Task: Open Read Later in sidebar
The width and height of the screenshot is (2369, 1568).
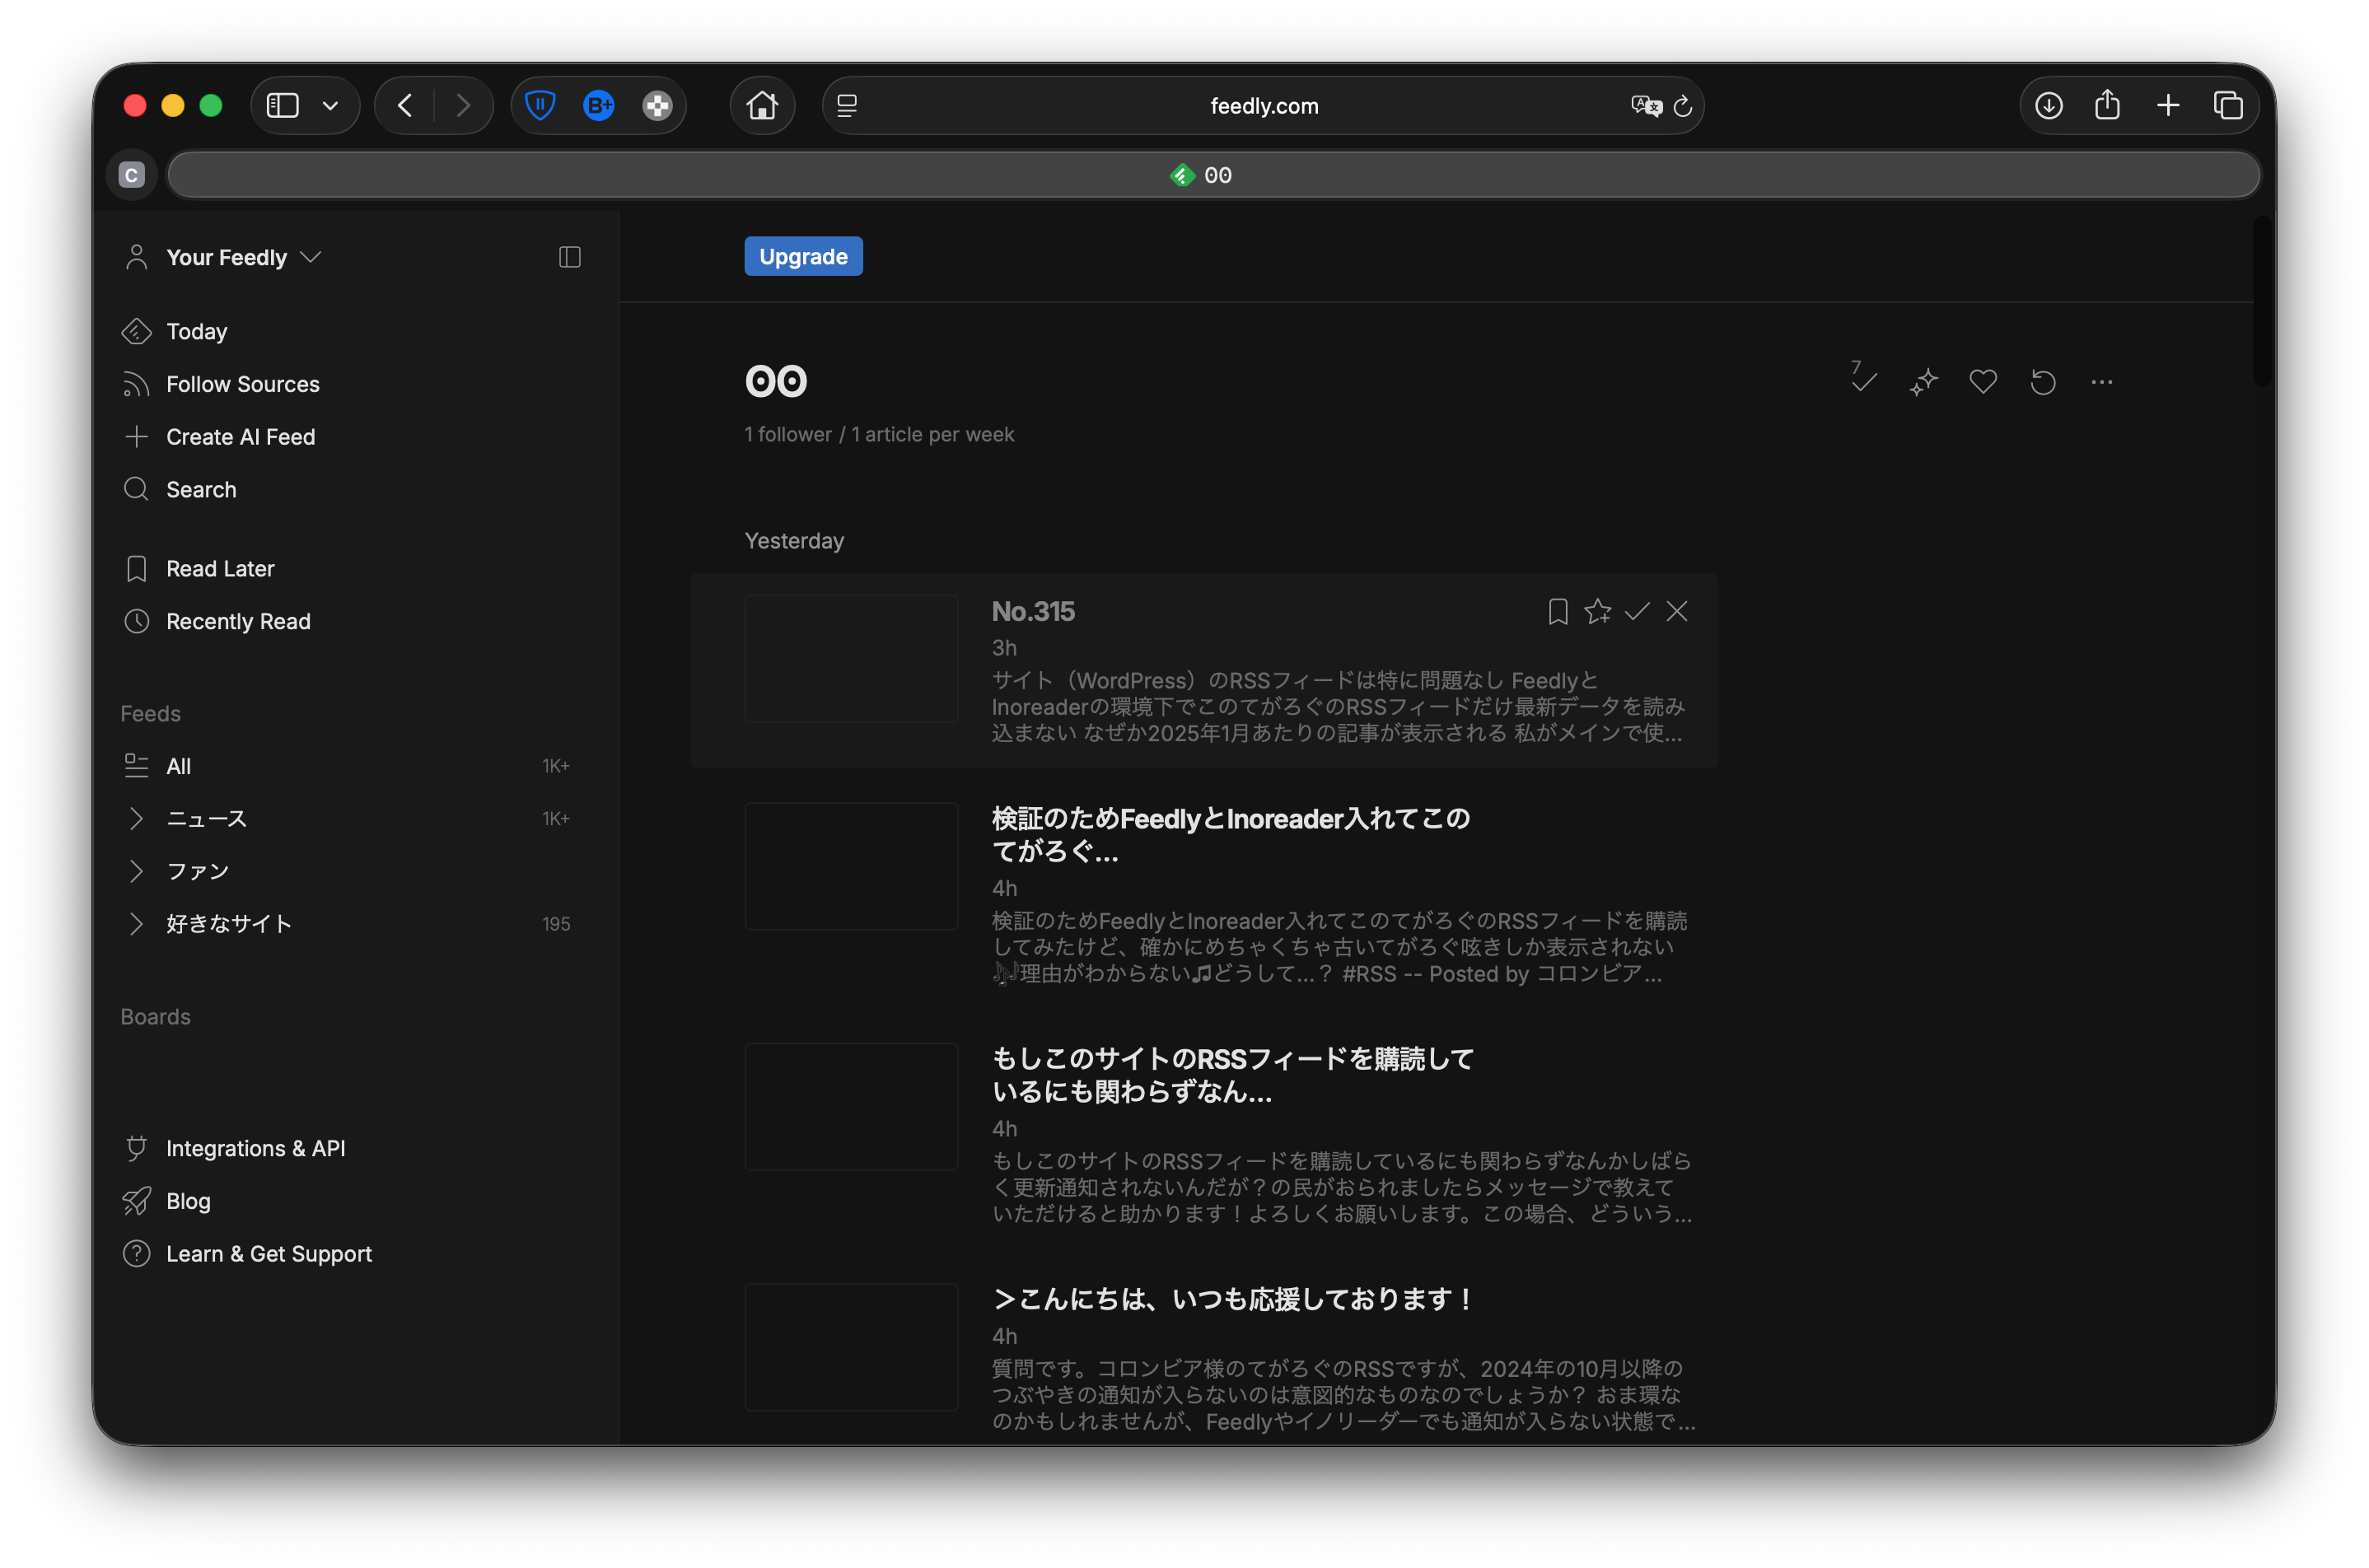Action: coord(220,568)
